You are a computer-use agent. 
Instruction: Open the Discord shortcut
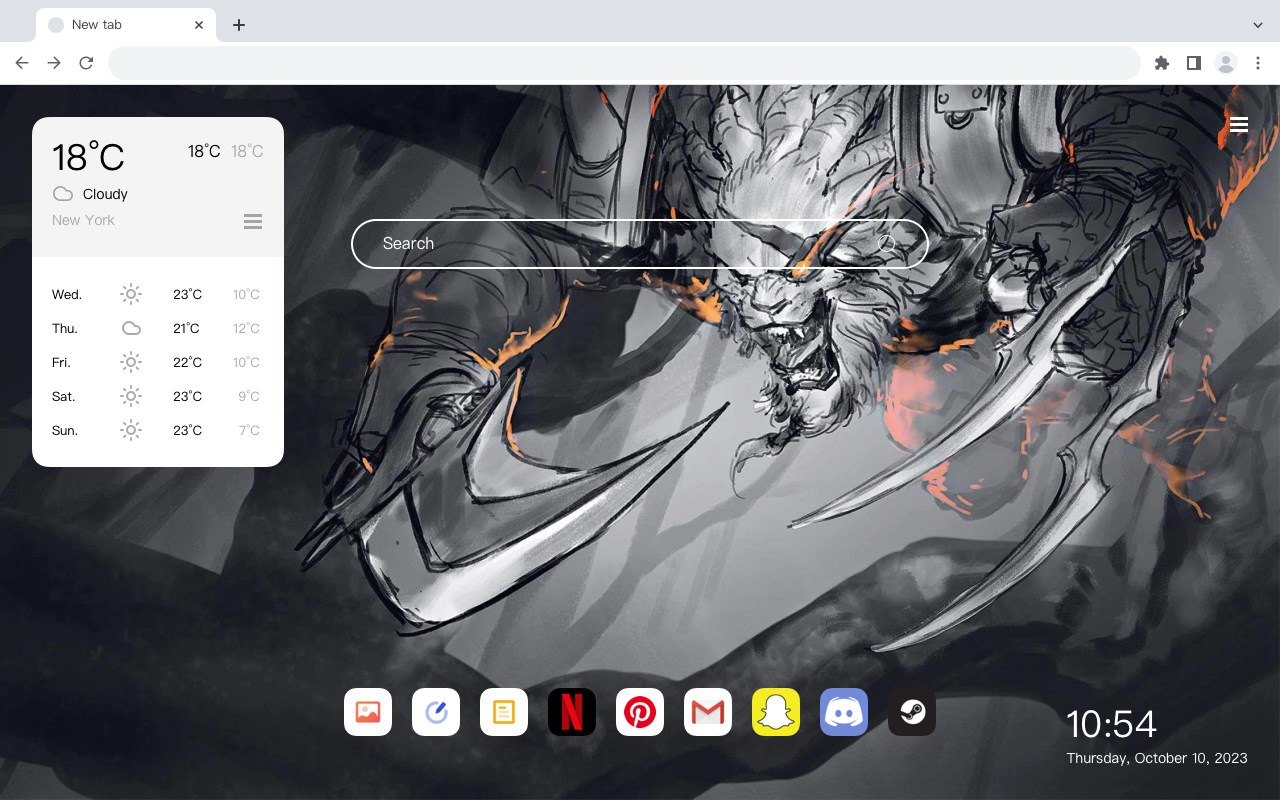(844, 712)
